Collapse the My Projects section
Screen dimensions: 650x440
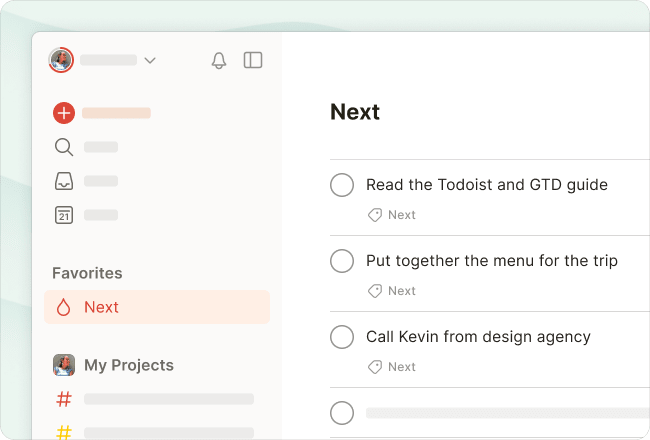(128, 365)
